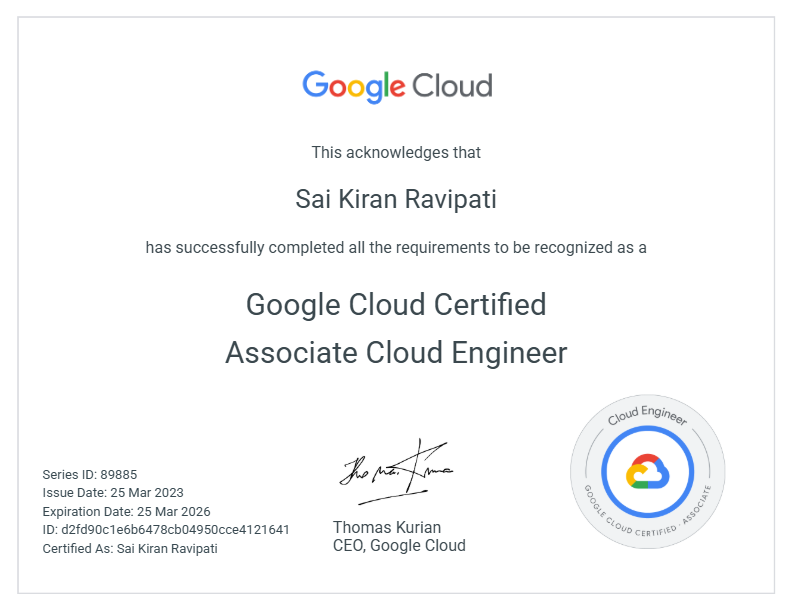
Task: Click the printed name 'Thomas Kurian'
Action: [387, 527]
